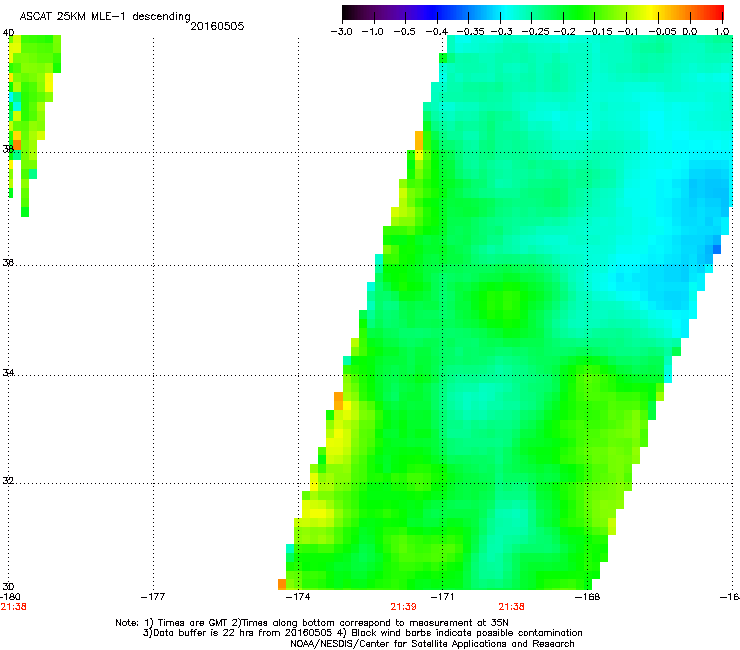Click the 'NOAA/NESDIS/Center for Satellite Applications' credit line
This screenshot has height=650, width=740.
click(432, 644)
